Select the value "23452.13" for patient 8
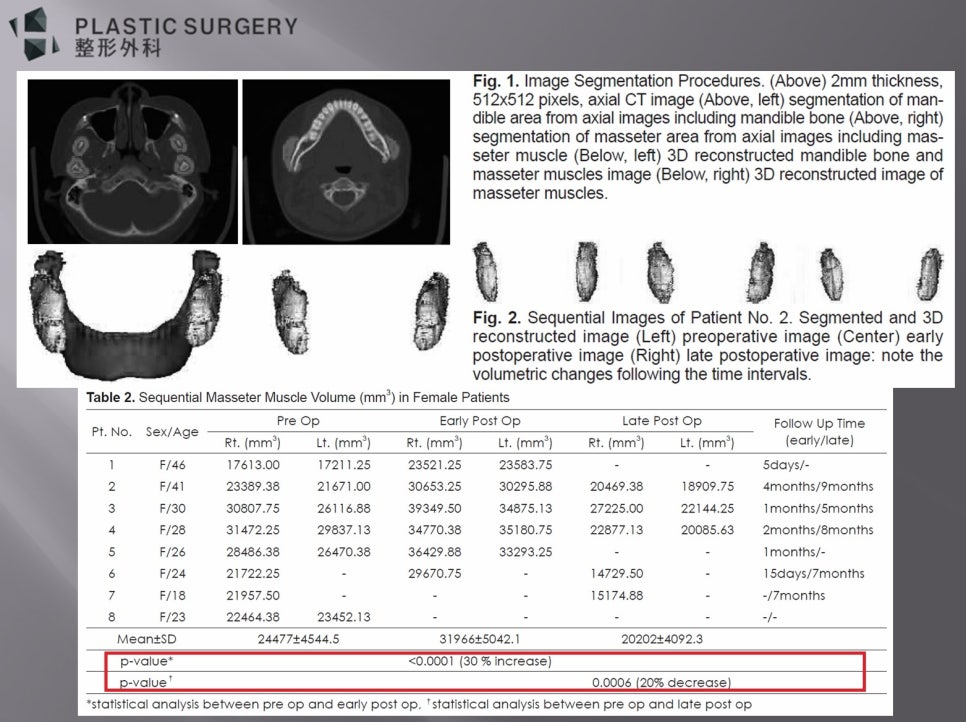The width and height of the screenshot is (966, 722). click(344, 617)
